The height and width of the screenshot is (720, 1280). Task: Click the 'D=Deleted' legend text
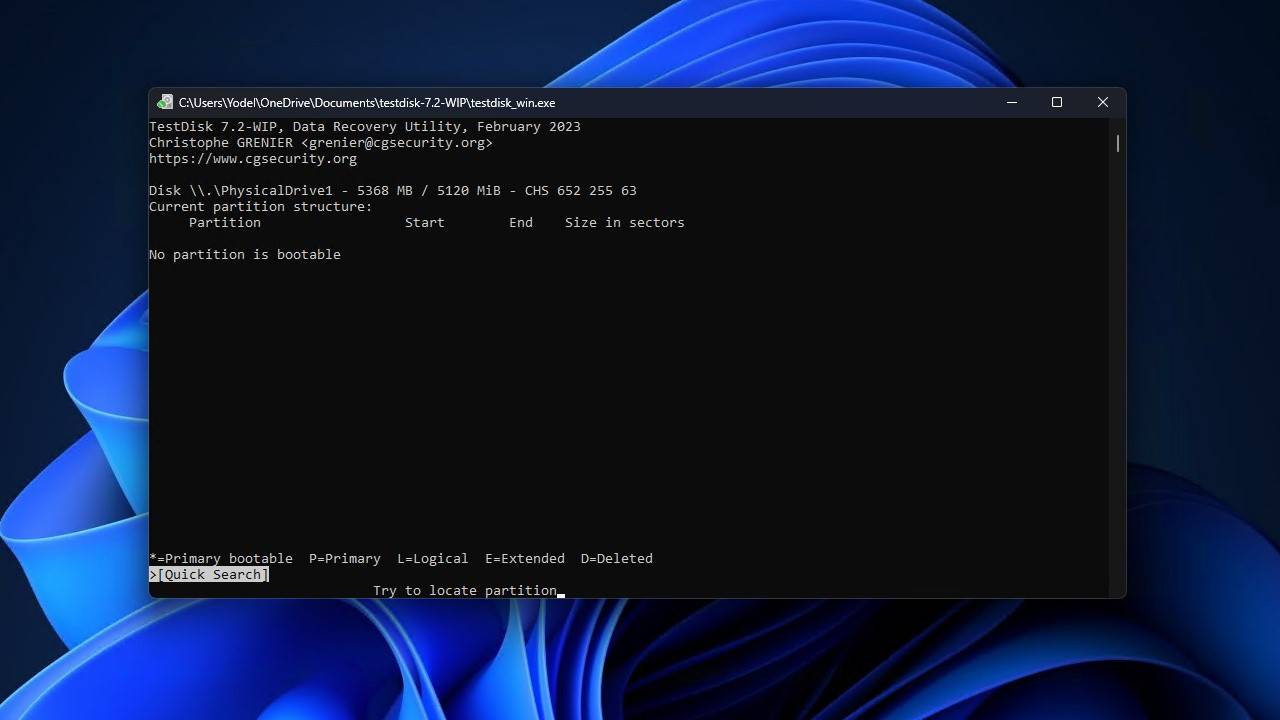617,559
